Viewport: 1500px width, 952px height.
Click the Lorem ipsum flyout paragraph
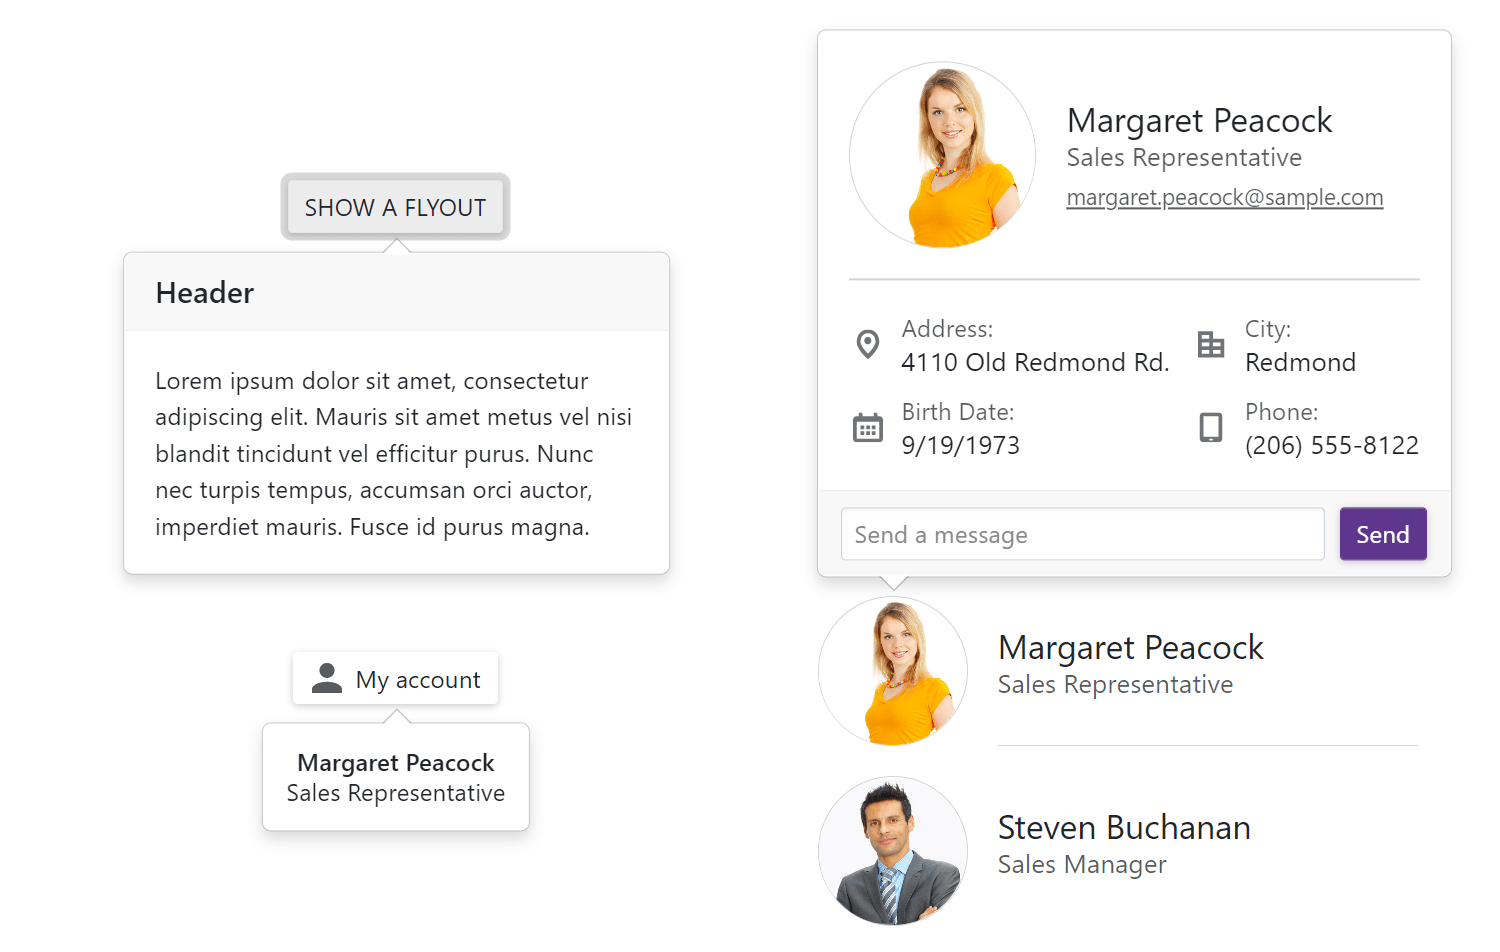[394, 454]
